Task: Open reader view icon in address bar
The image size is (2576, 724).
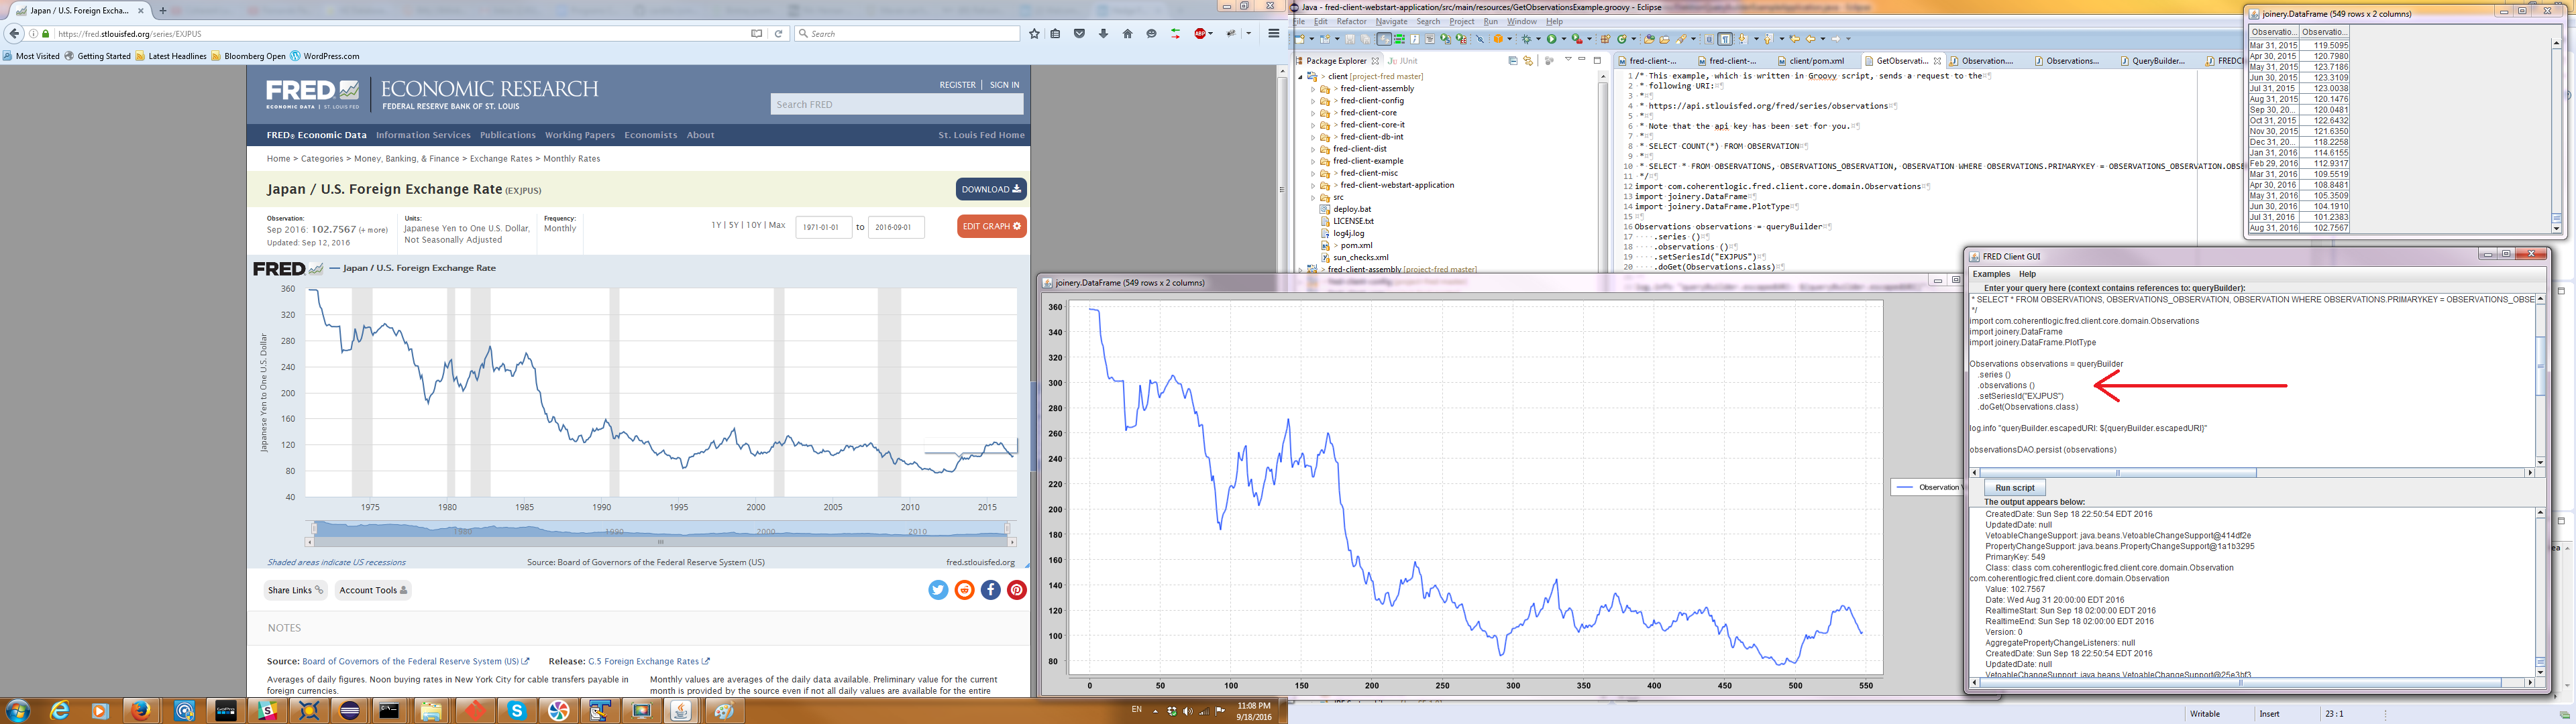Action: tap(757, 33)
